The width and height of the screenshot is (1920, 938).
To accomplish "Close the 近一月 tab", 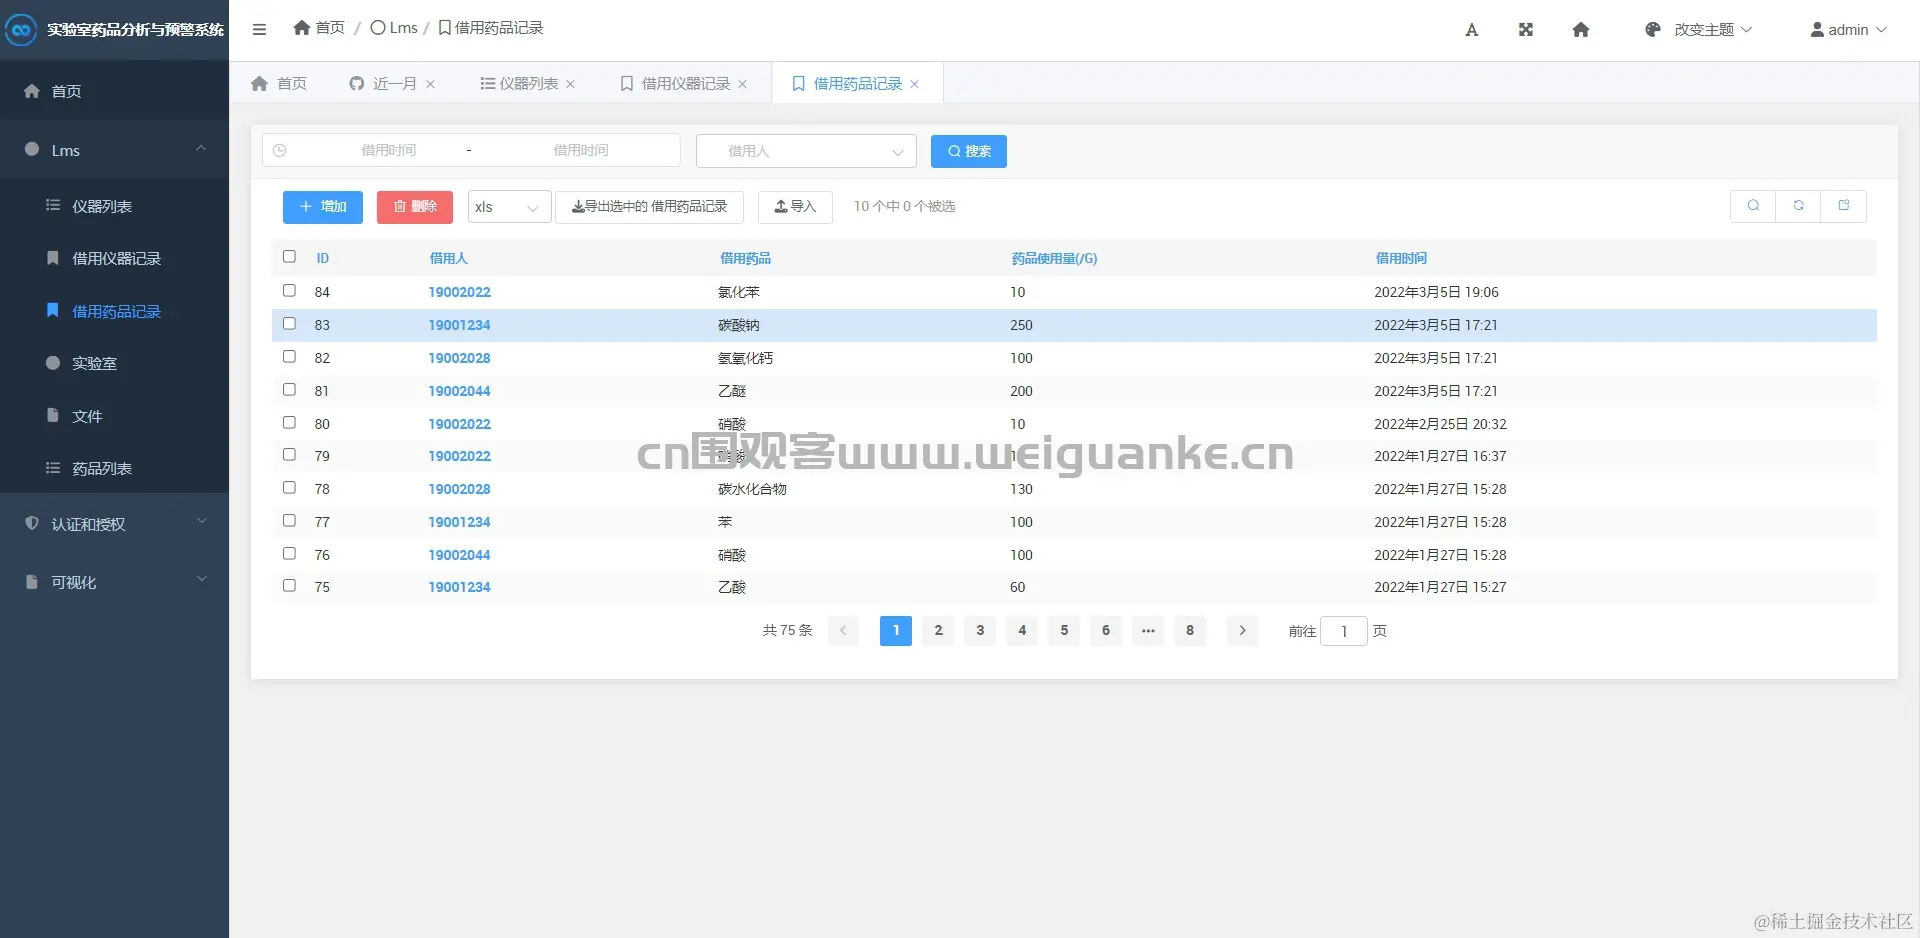I will (430, 84).
